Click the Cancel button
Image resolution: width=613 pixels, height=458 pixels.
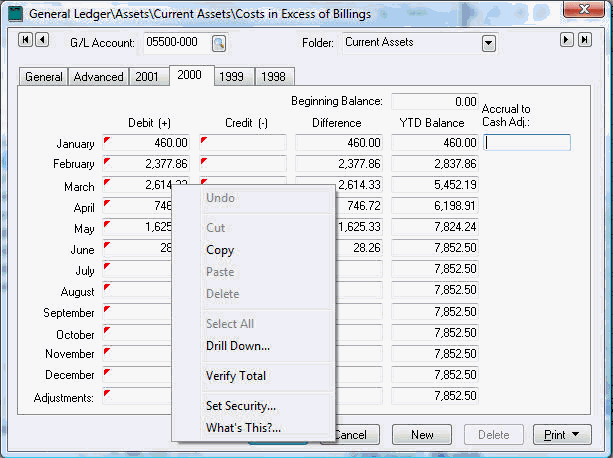[x=357, y=435]
